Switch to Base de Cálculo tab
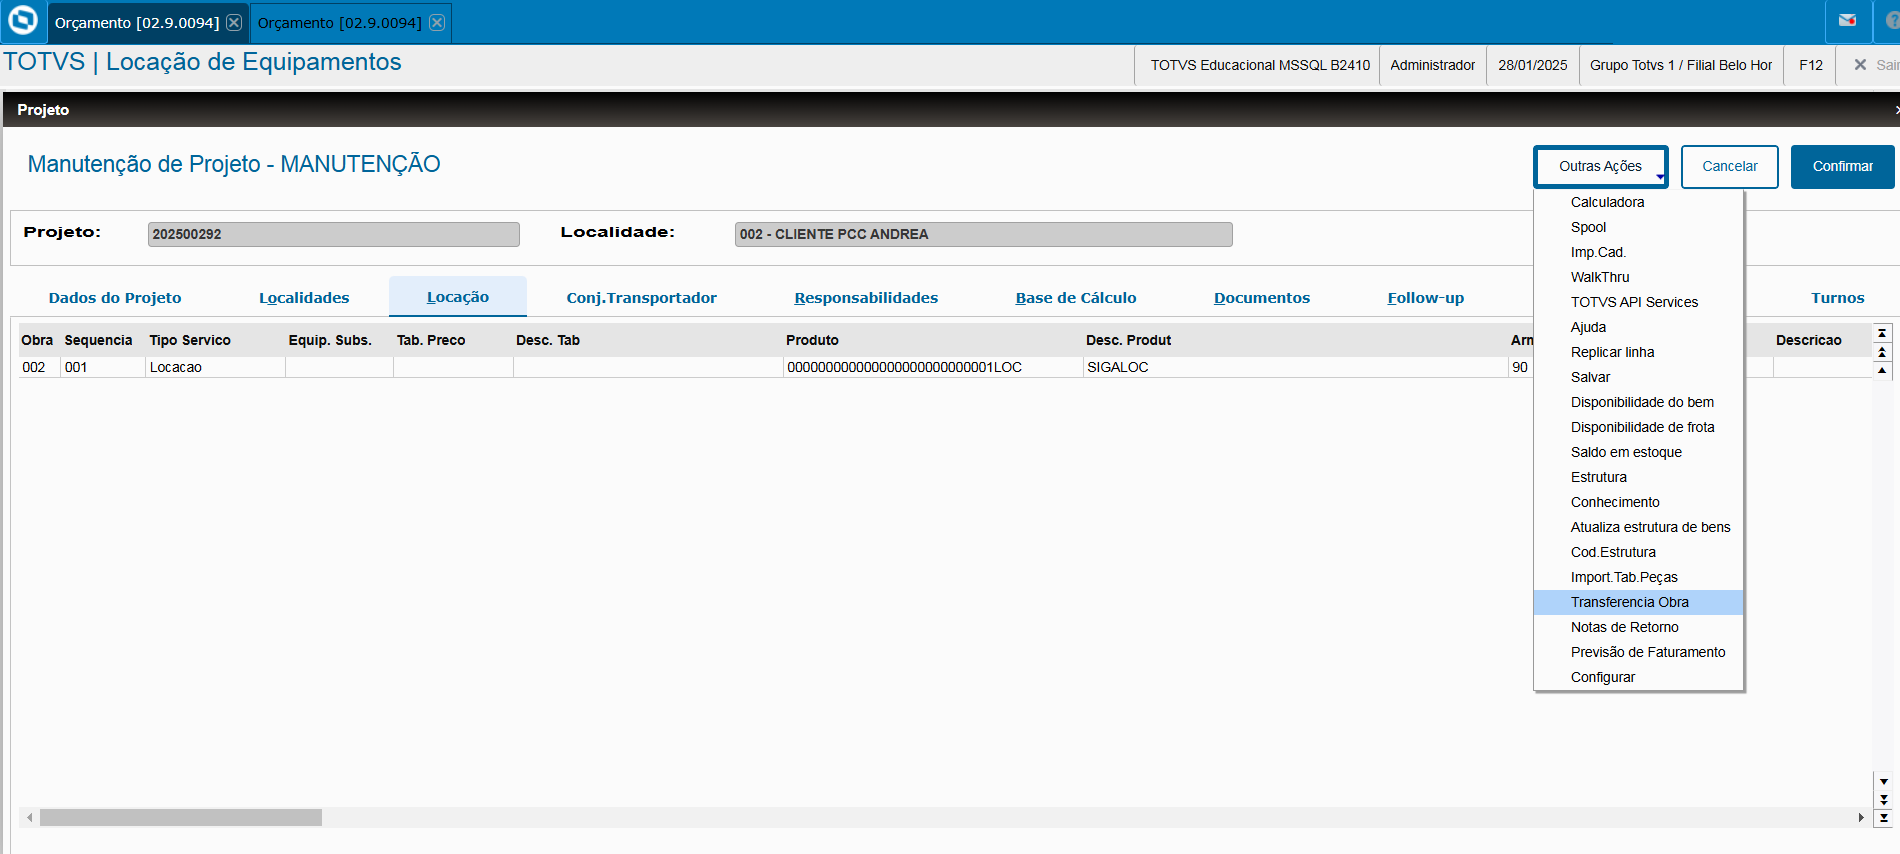Screen dimensions: 1900x854 (x=1076, y=298)
